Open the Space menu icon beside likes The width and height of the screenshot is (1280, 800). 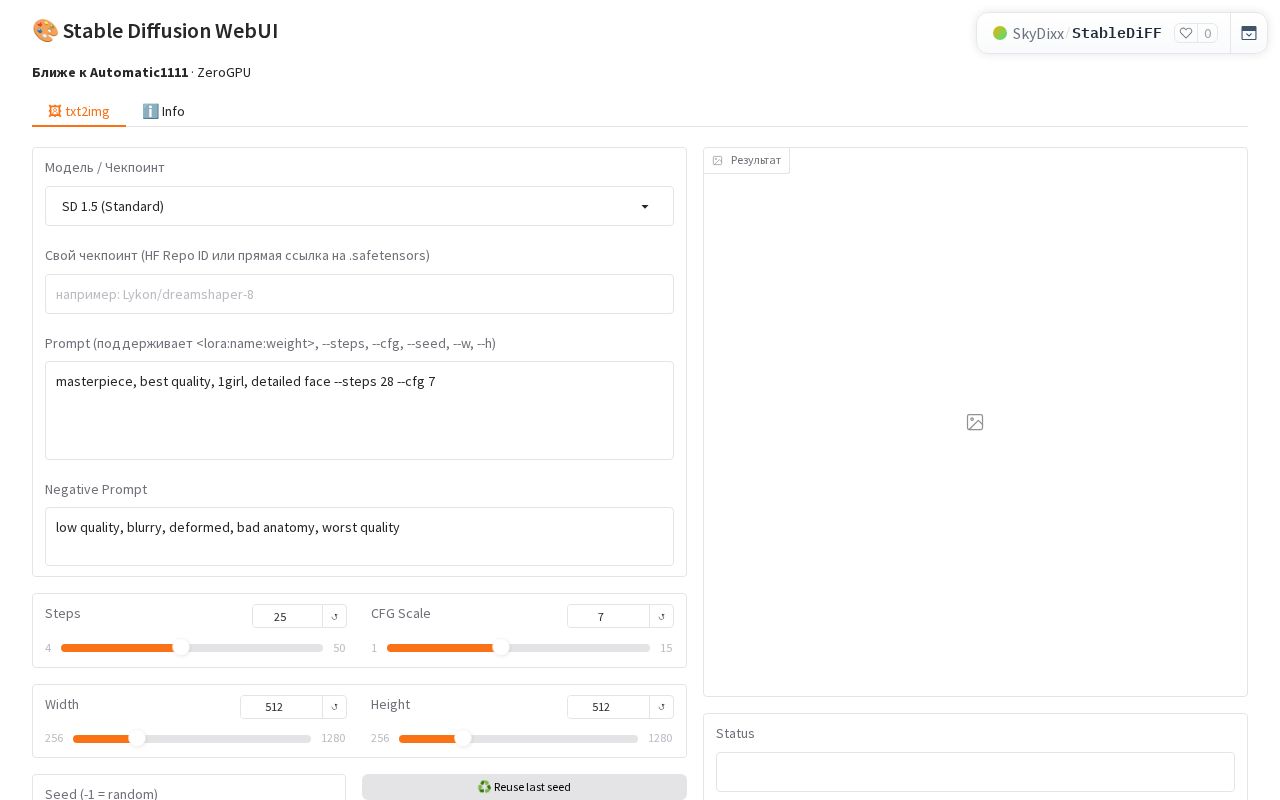pyautogui.click(x=1249, y=33)
